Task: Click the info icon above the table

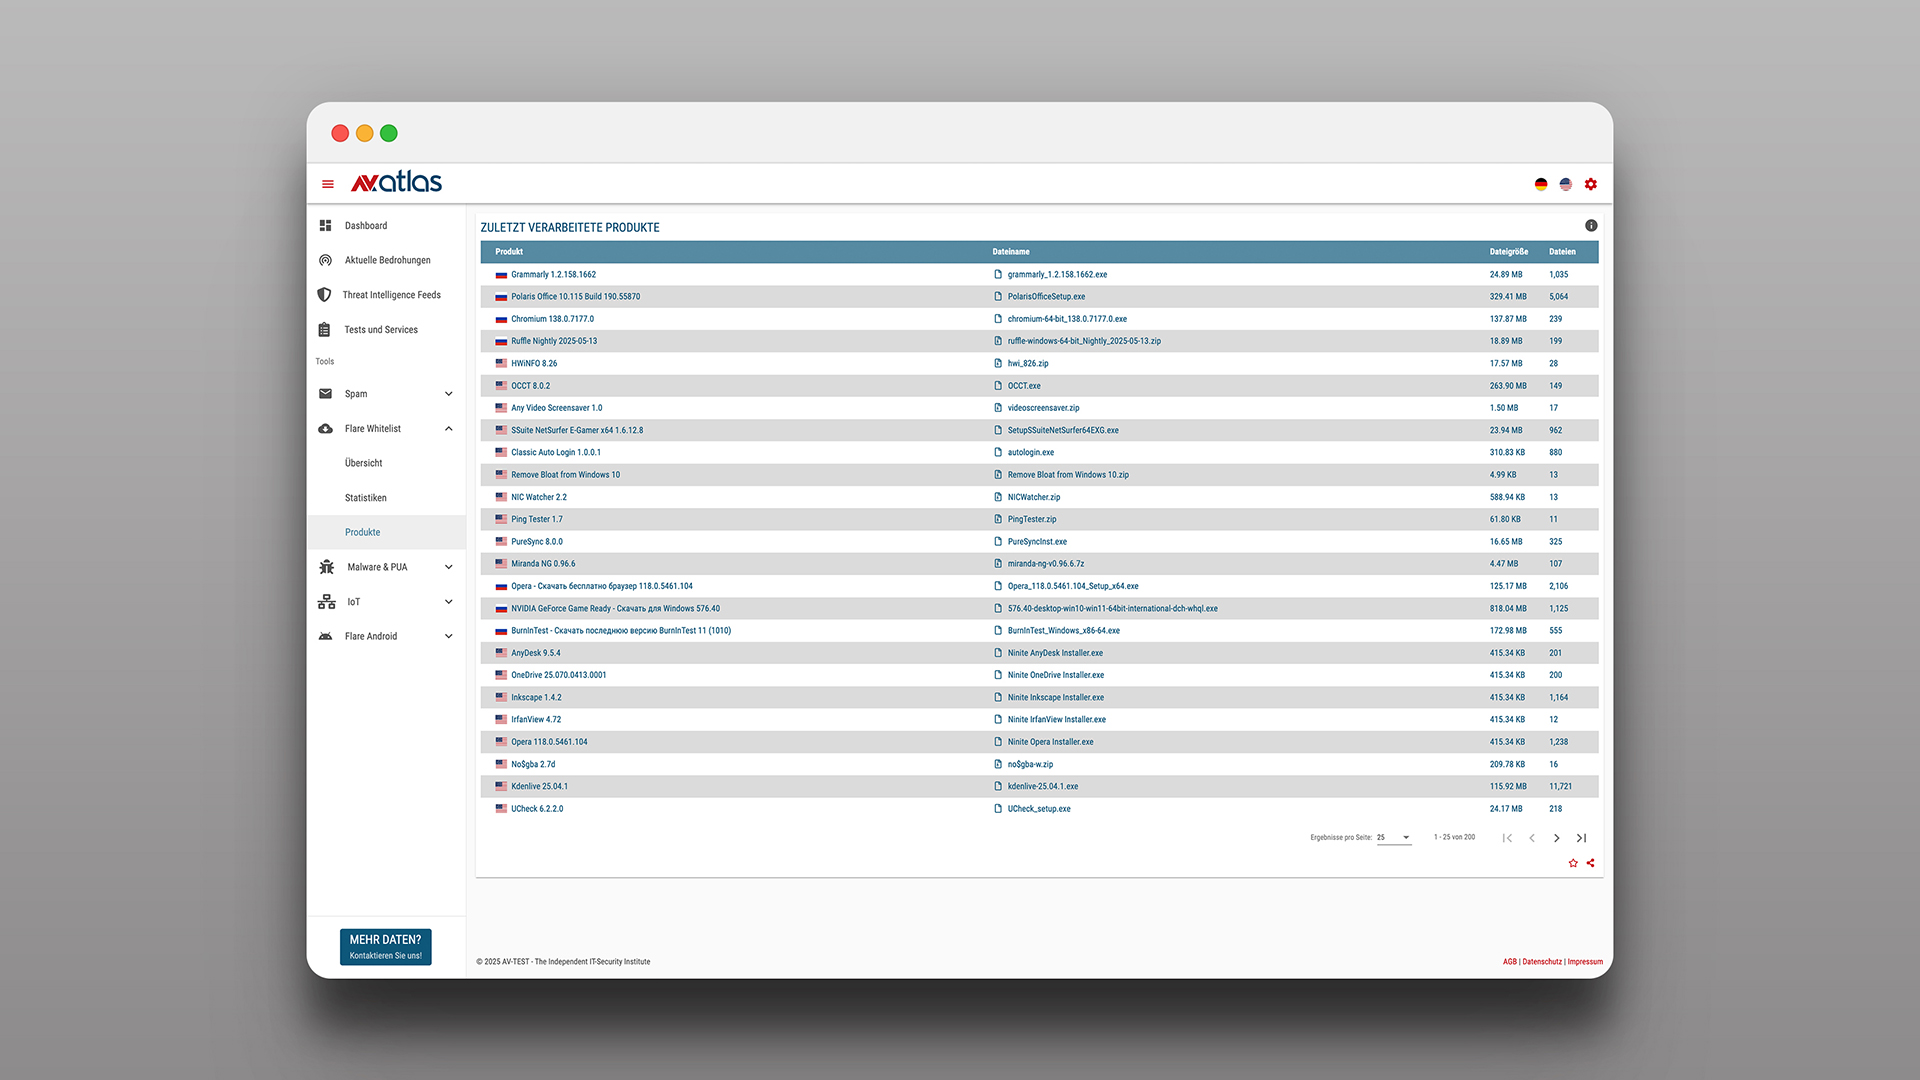Action: pyautogui.click(x=1591, y=226)
